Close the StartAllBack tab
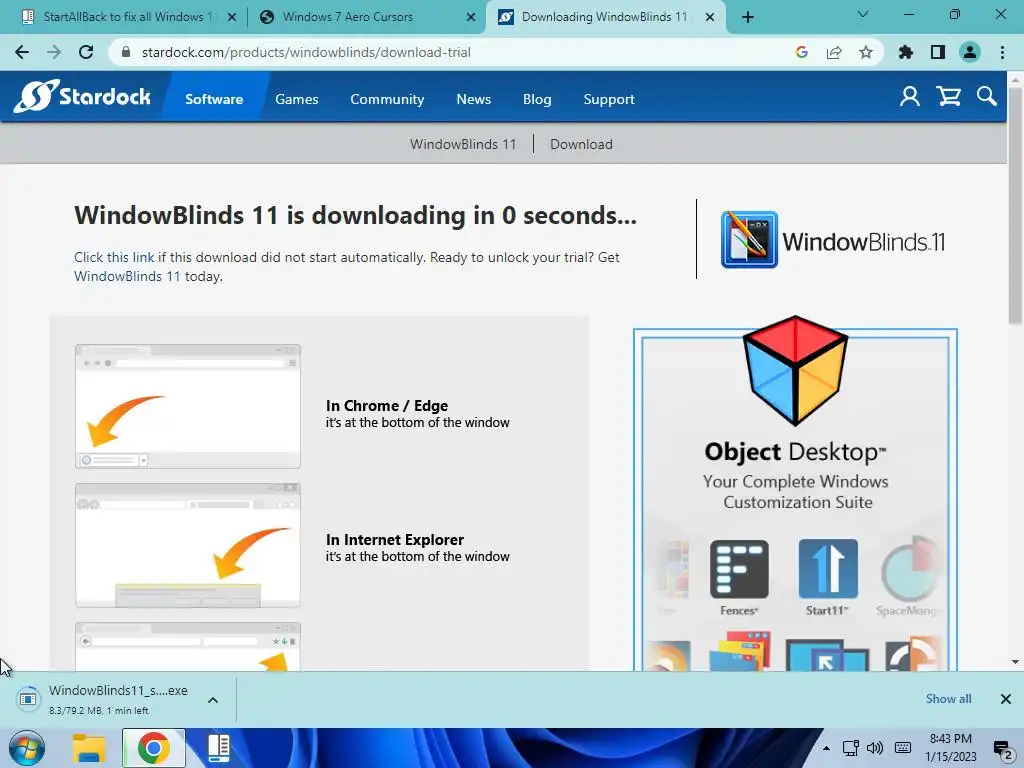The height and width of the screenshot is (768, 1024). (232, 18)
